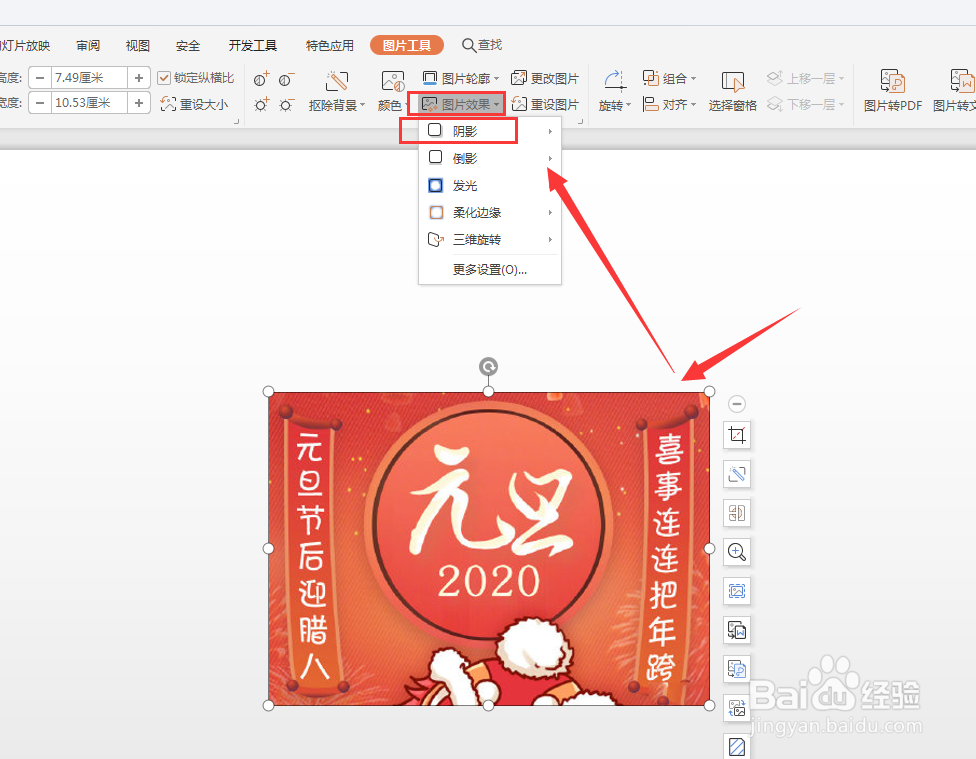Viewport: 976px width, 759px height.
Task: Click Resize (重设大小) button
Action: pyautogui.click(x=194, y=103)
